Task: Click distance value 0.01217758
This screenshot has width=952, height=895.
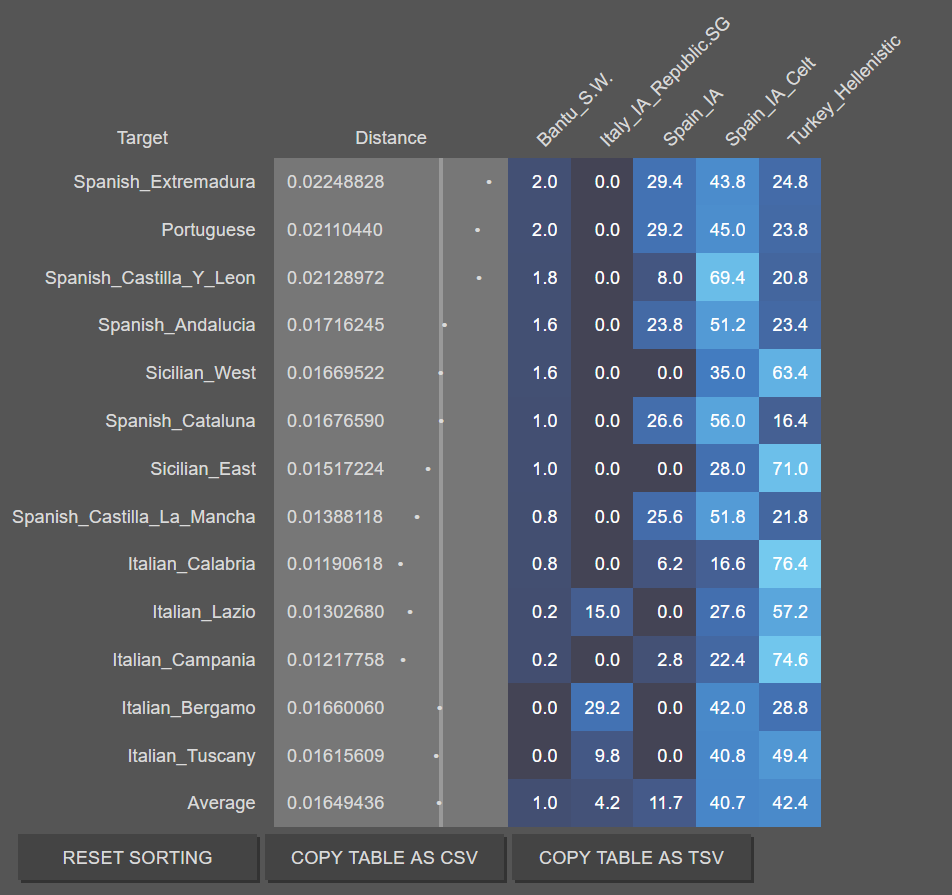Action: [x=336, y=659]
